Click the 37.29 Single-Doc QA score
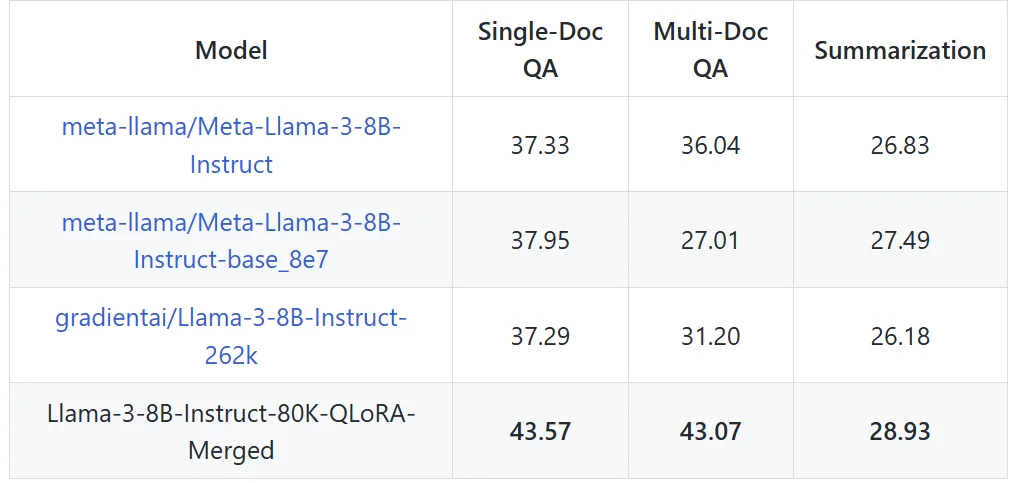Screen dimensions: 1012x483 pyautogui.click(x=540, y=336)
